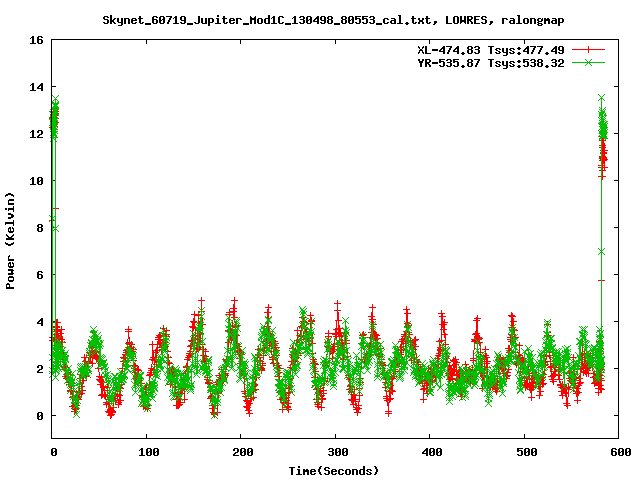640x480 pixels.
Task: Click the x-axis tick label 200
Action: [243, 452]
